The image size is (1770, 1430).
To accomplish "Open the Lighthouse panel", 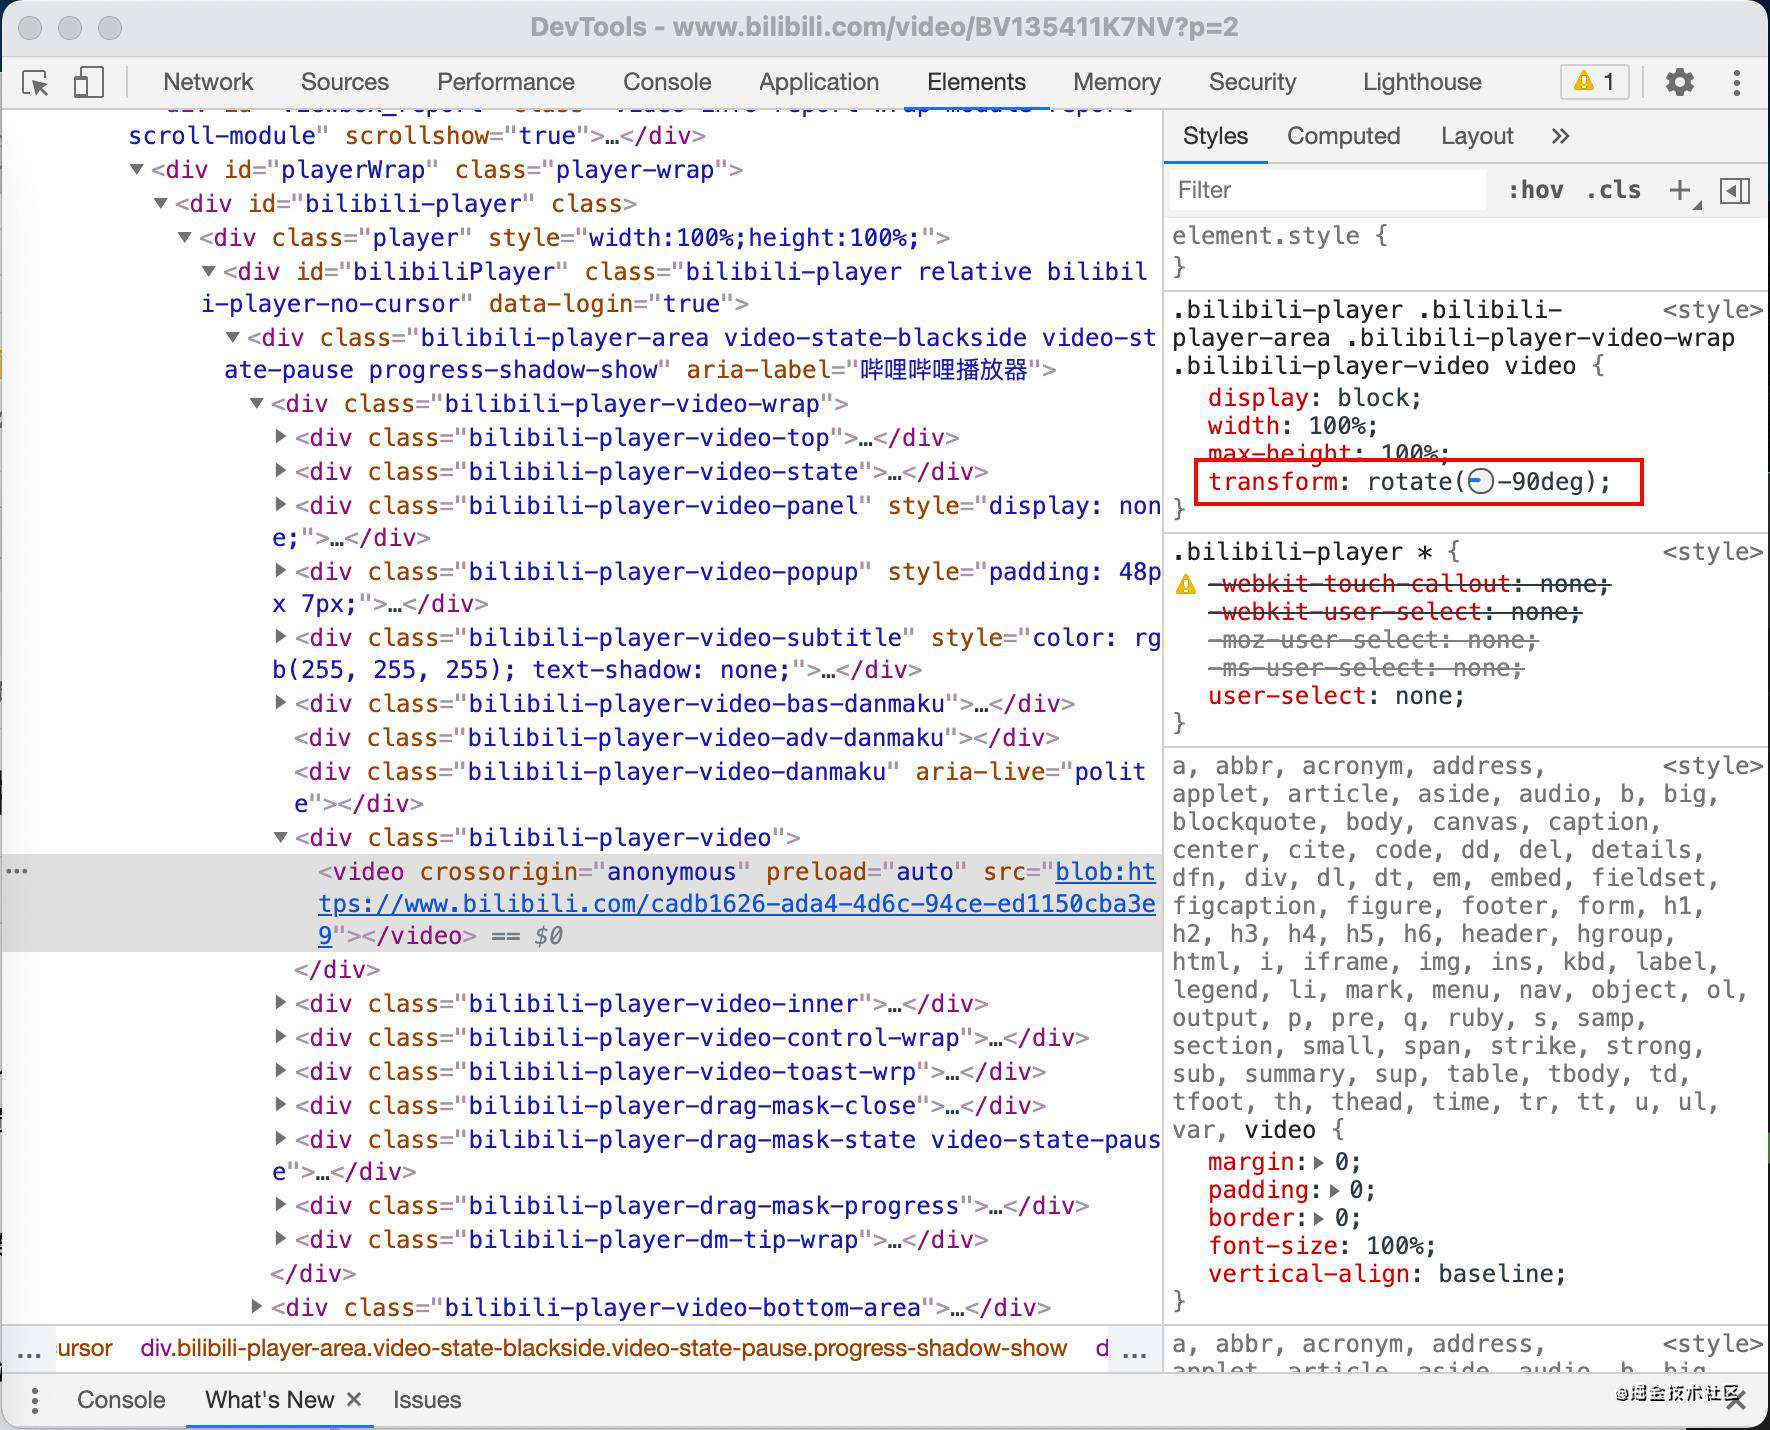I will click(1422, 82).
